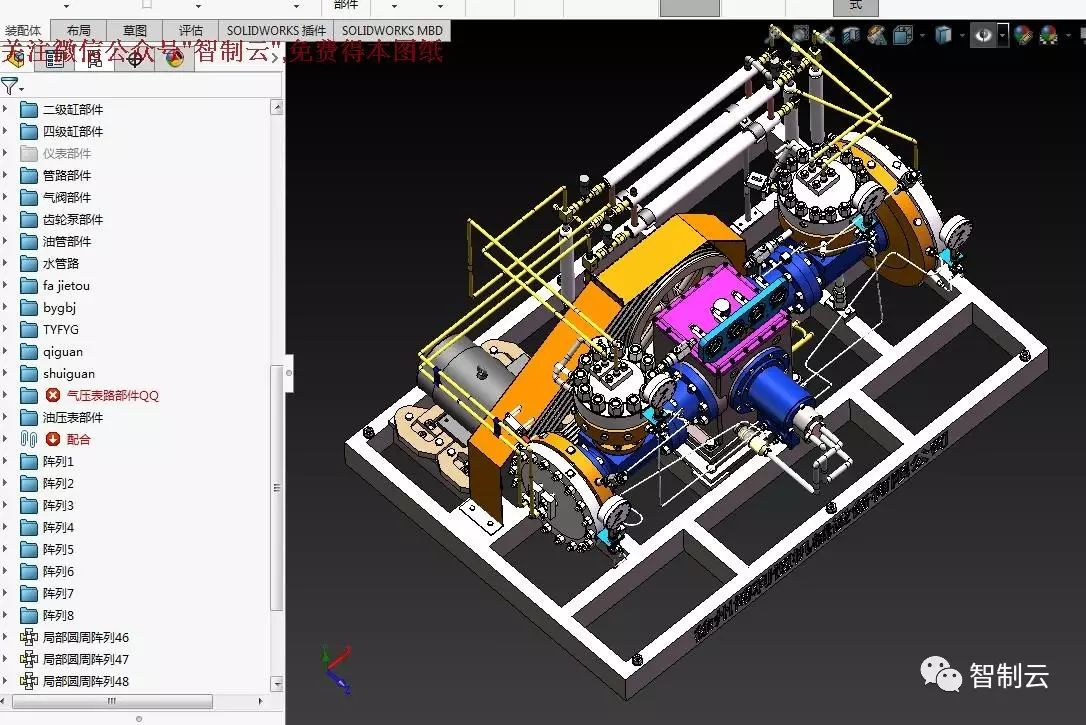Viewport: 1086px width, 725px height.
Task: Switch to the 布局 ribbon tab
Action: tap(79, 30)
